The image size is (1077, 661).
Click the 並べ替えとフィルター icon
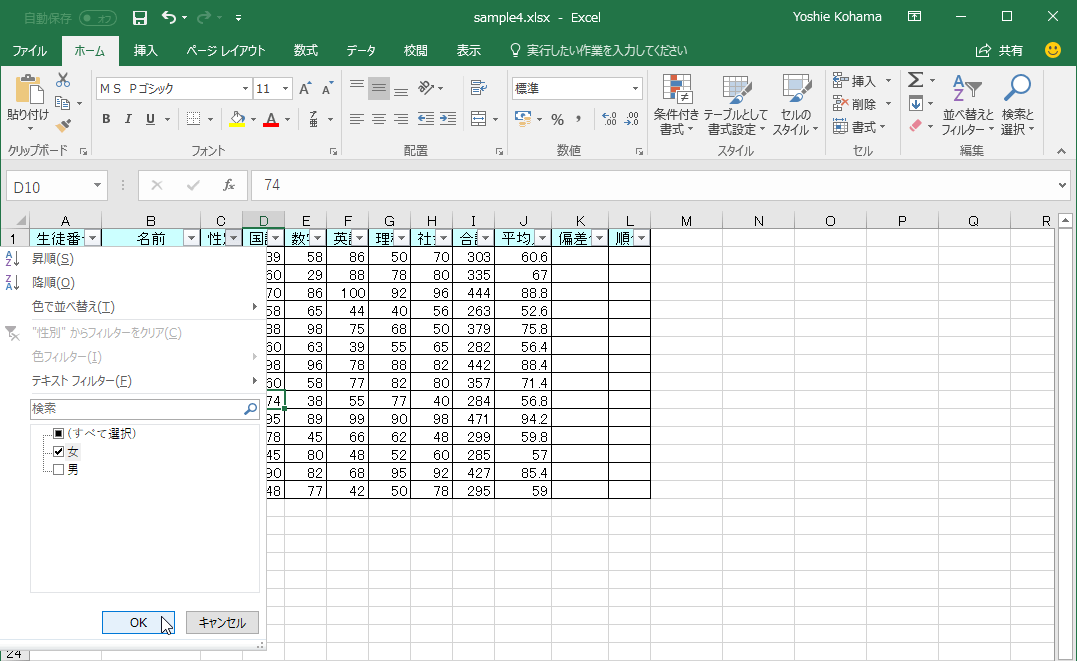point(969,103)
